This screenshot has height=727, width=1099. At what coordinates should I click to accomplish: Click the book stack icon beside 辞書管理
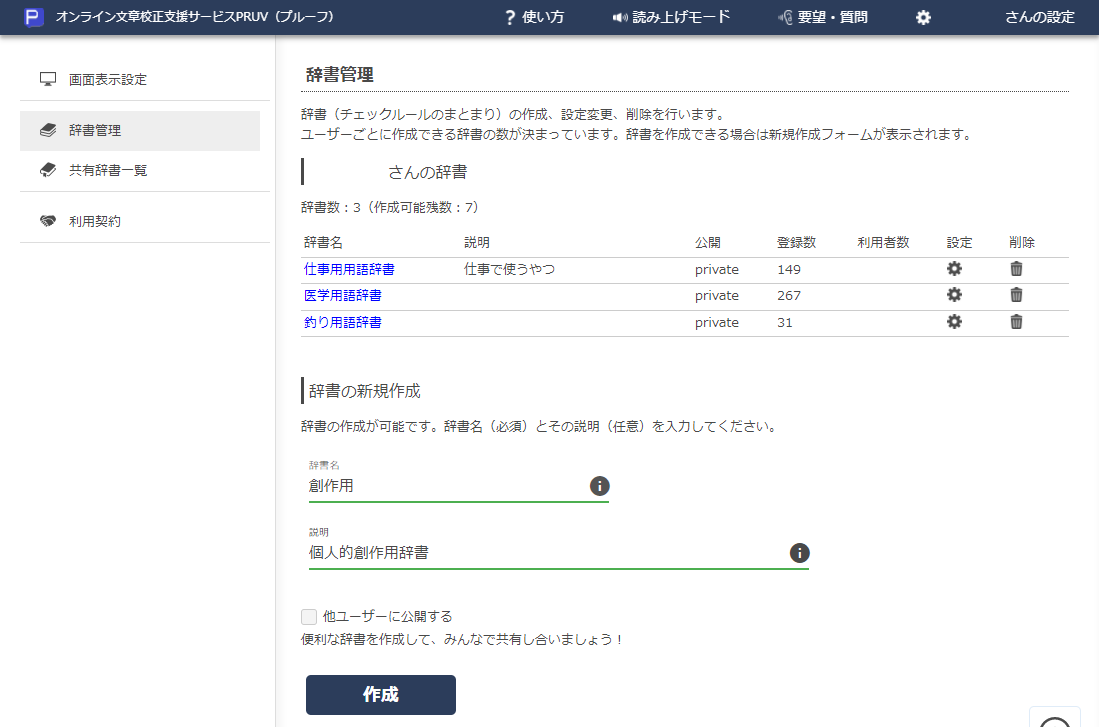pos(48,130)
